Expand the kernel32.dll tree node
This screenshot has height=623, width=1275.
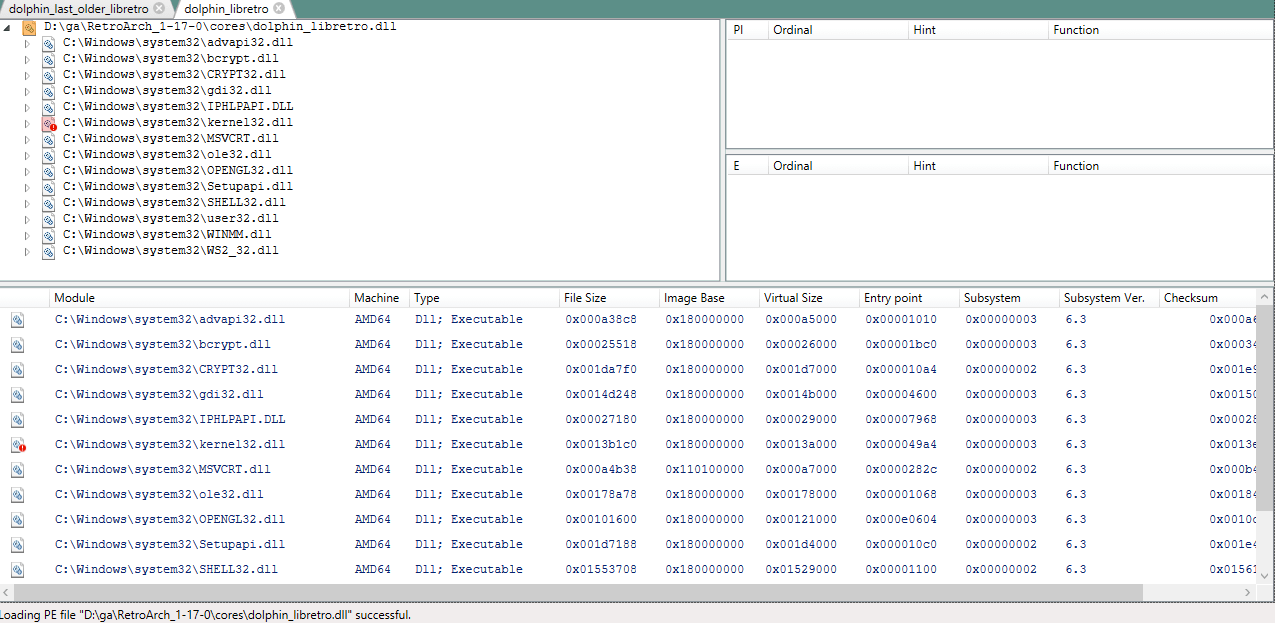point(28,123)
